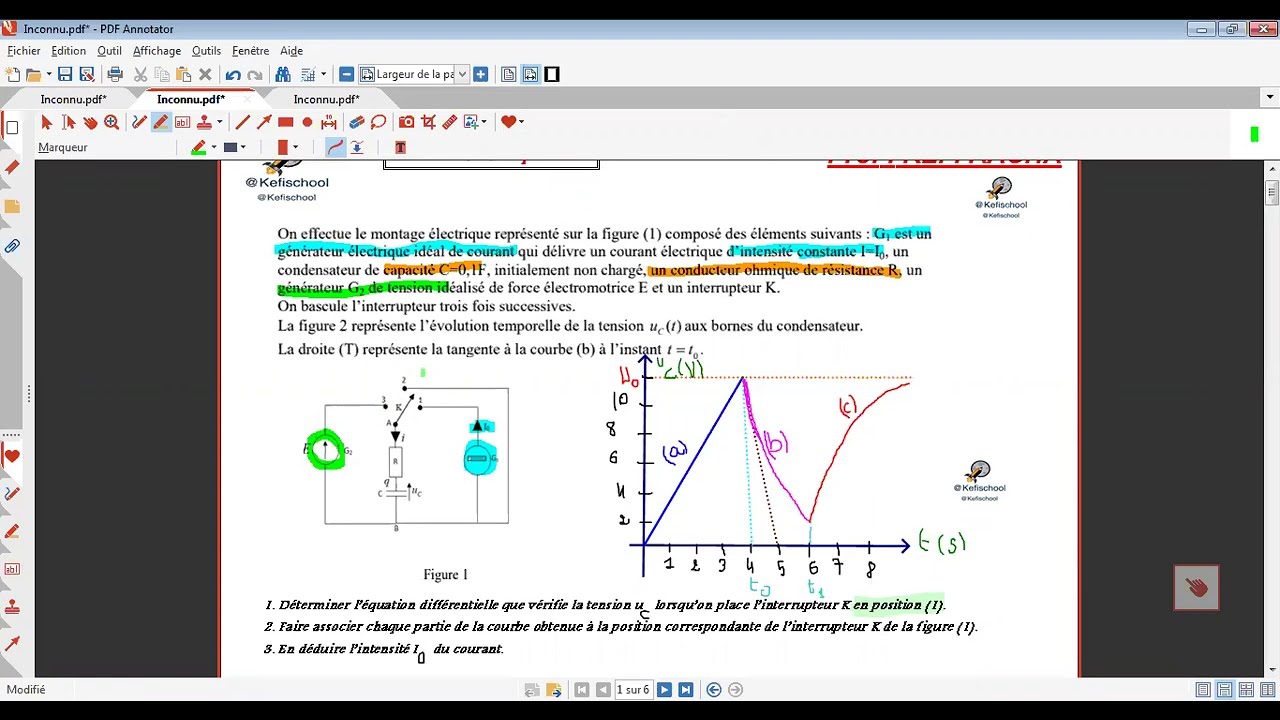Click the page number field '1 sur 6'
This screenshot has width=1280, height=720.
click(633, 690)
